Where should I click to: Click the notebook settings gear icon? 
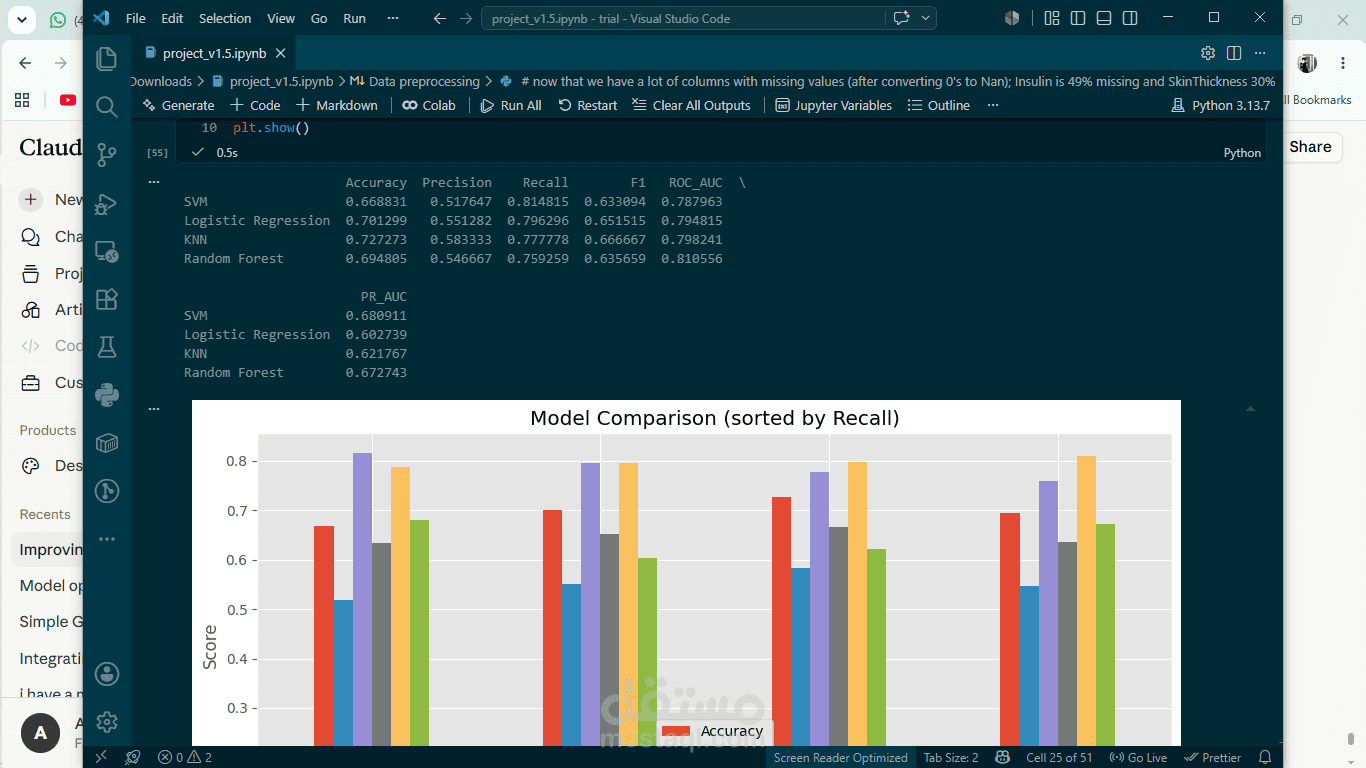[1208, 53]
